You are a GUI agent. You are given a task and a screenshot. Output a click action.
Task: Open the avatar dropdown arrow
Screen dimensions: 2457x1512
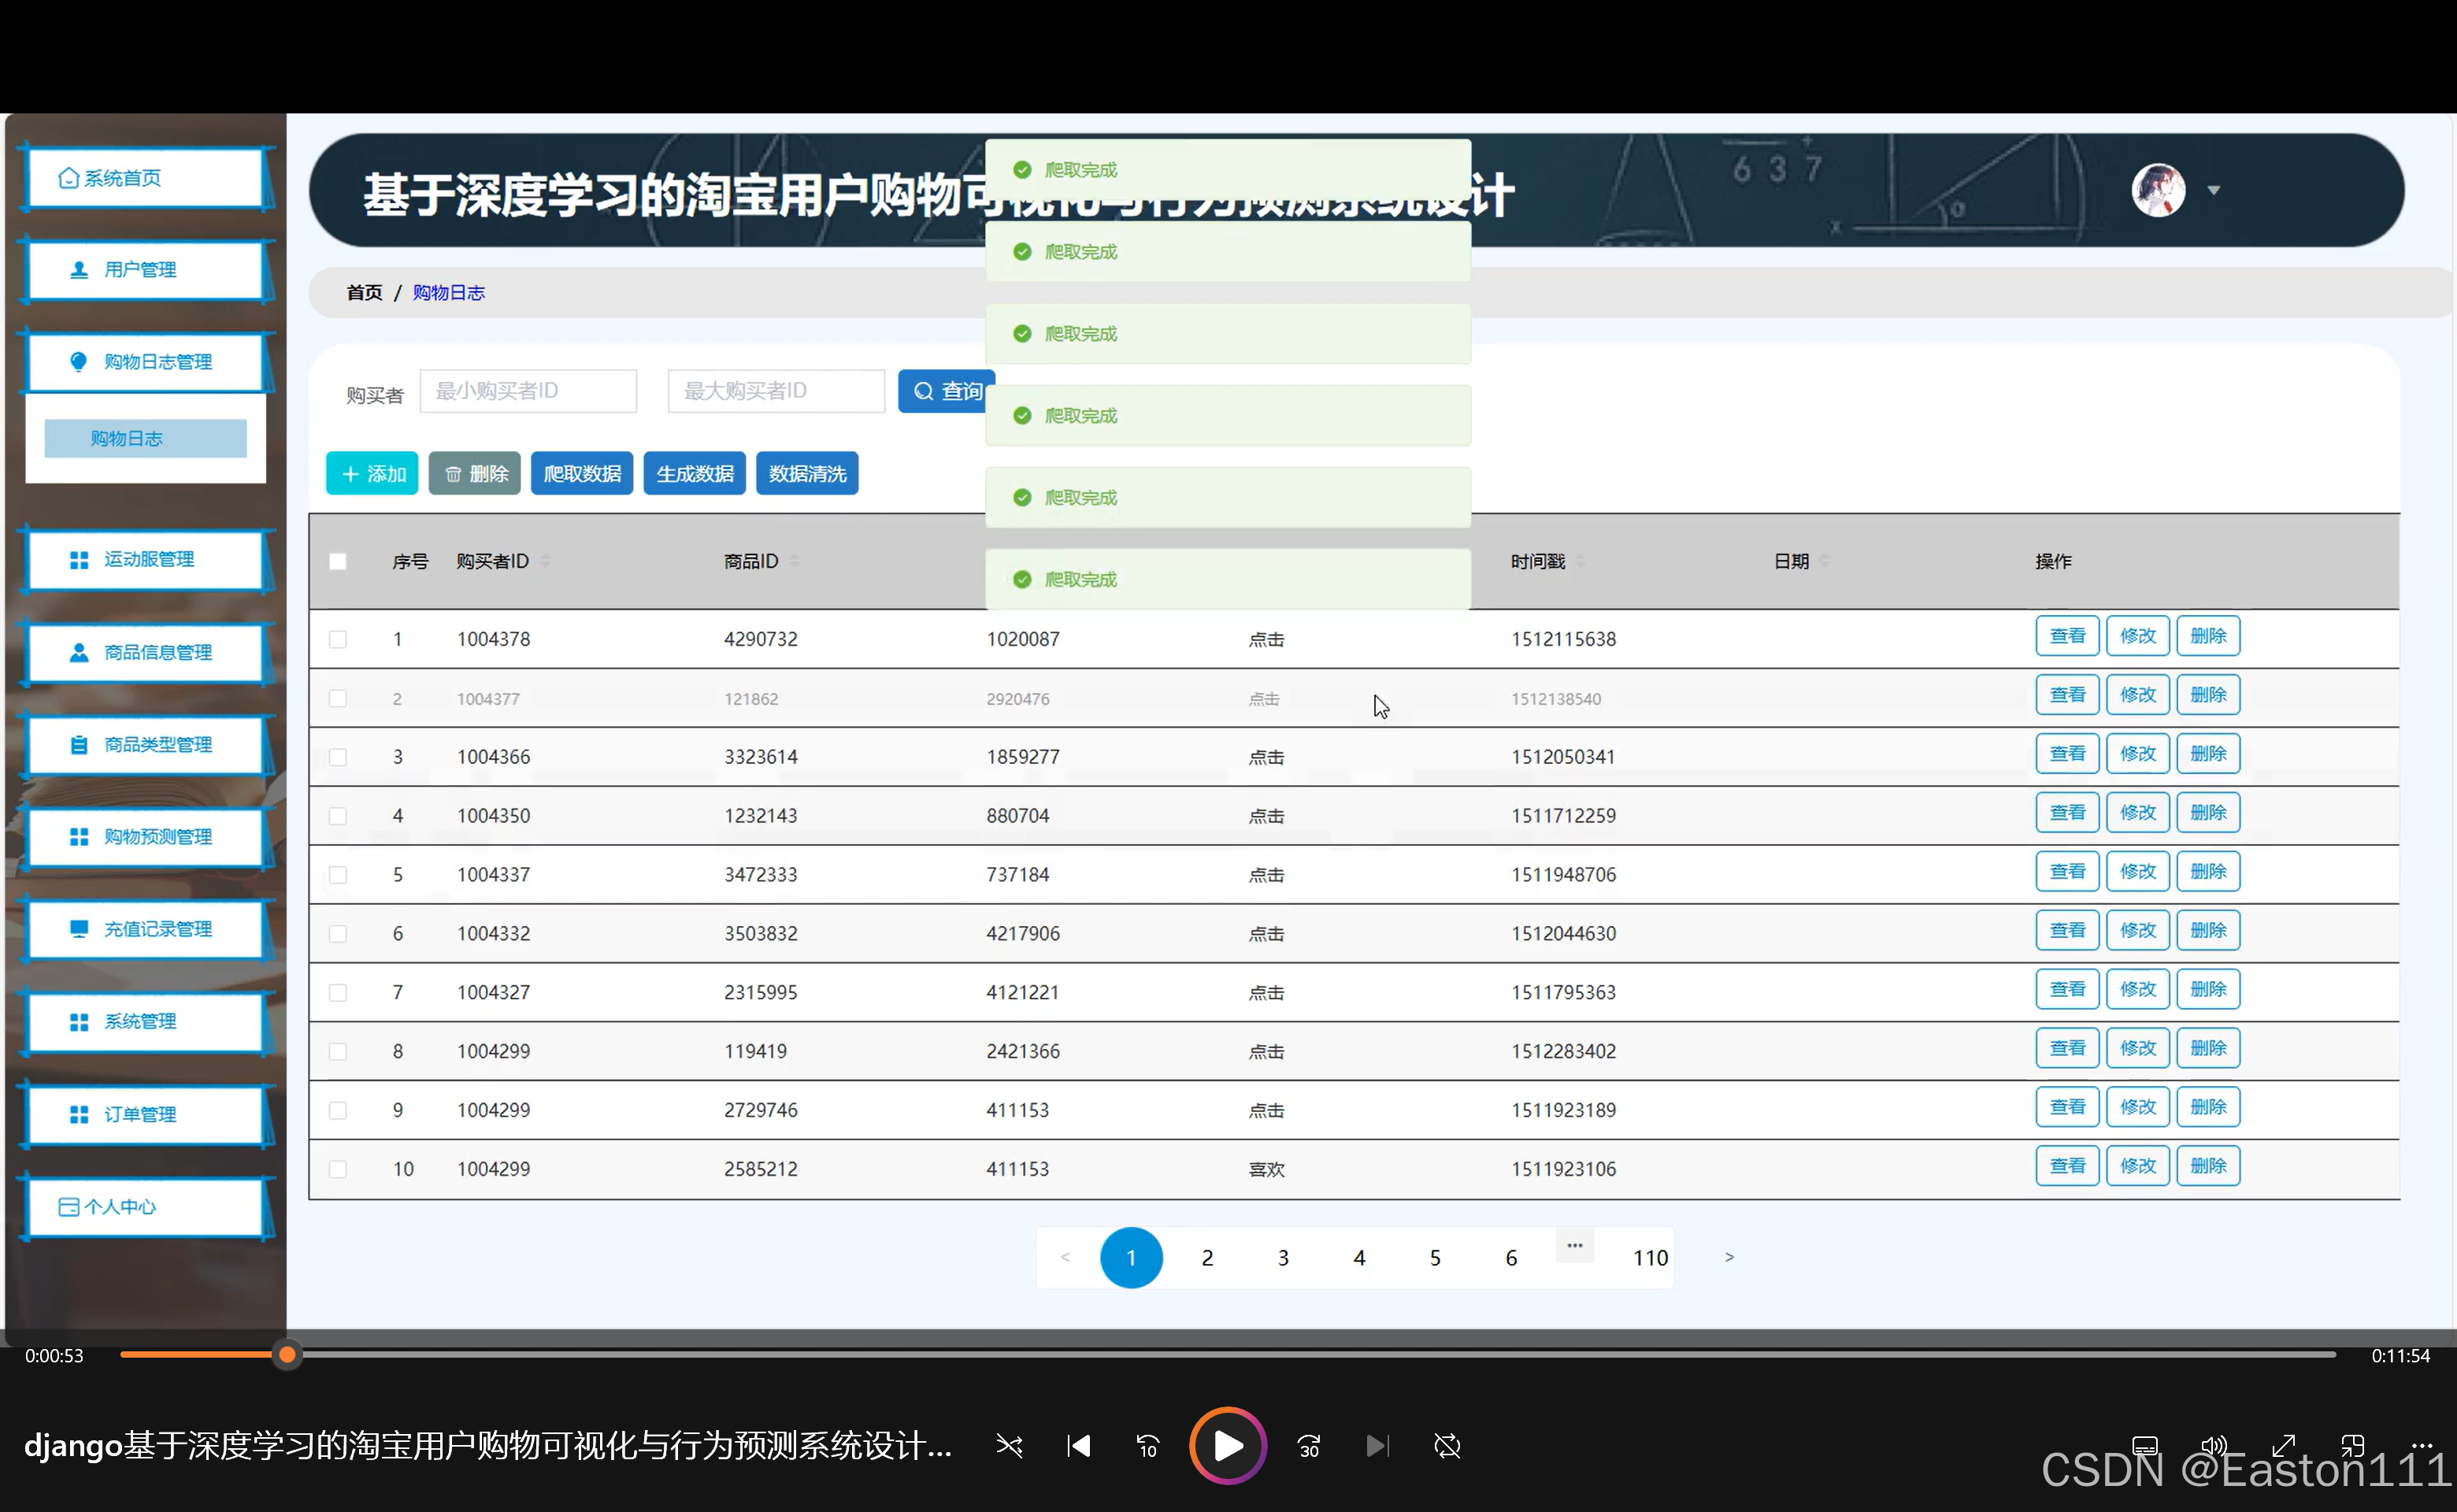tap(2214, 190)
